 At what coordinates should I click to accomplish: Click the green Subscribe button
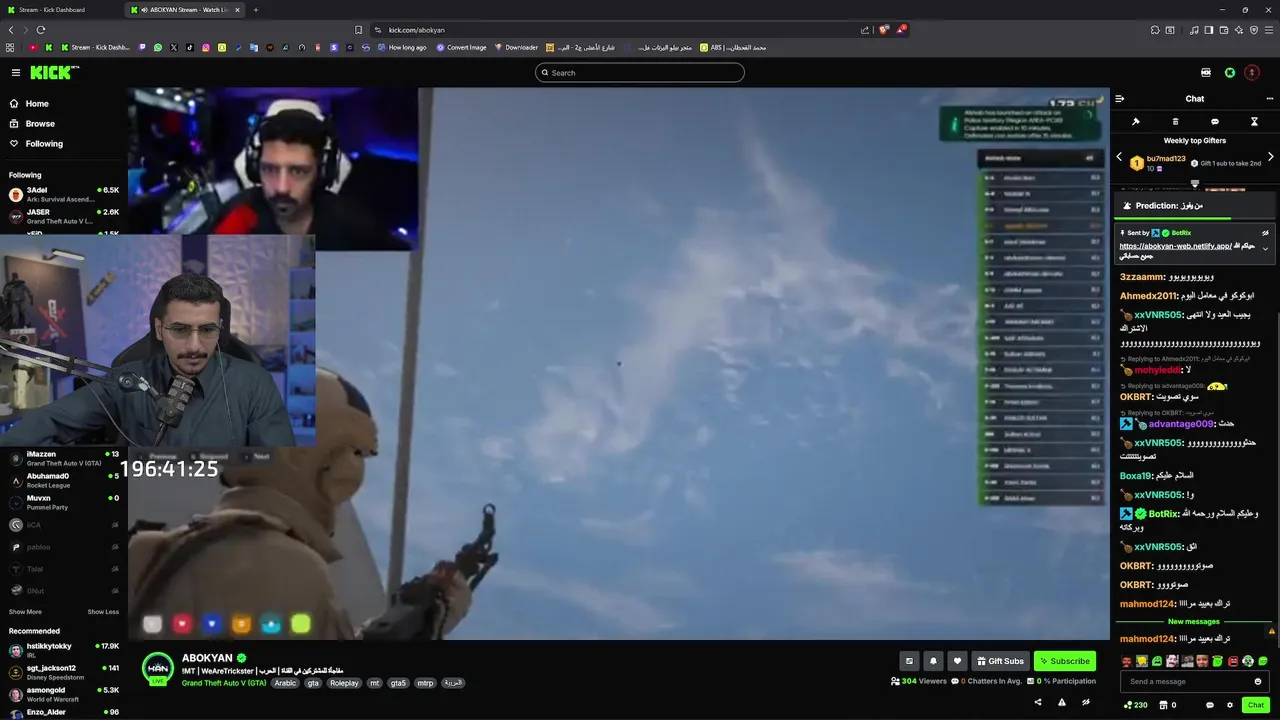point(1064,661)
